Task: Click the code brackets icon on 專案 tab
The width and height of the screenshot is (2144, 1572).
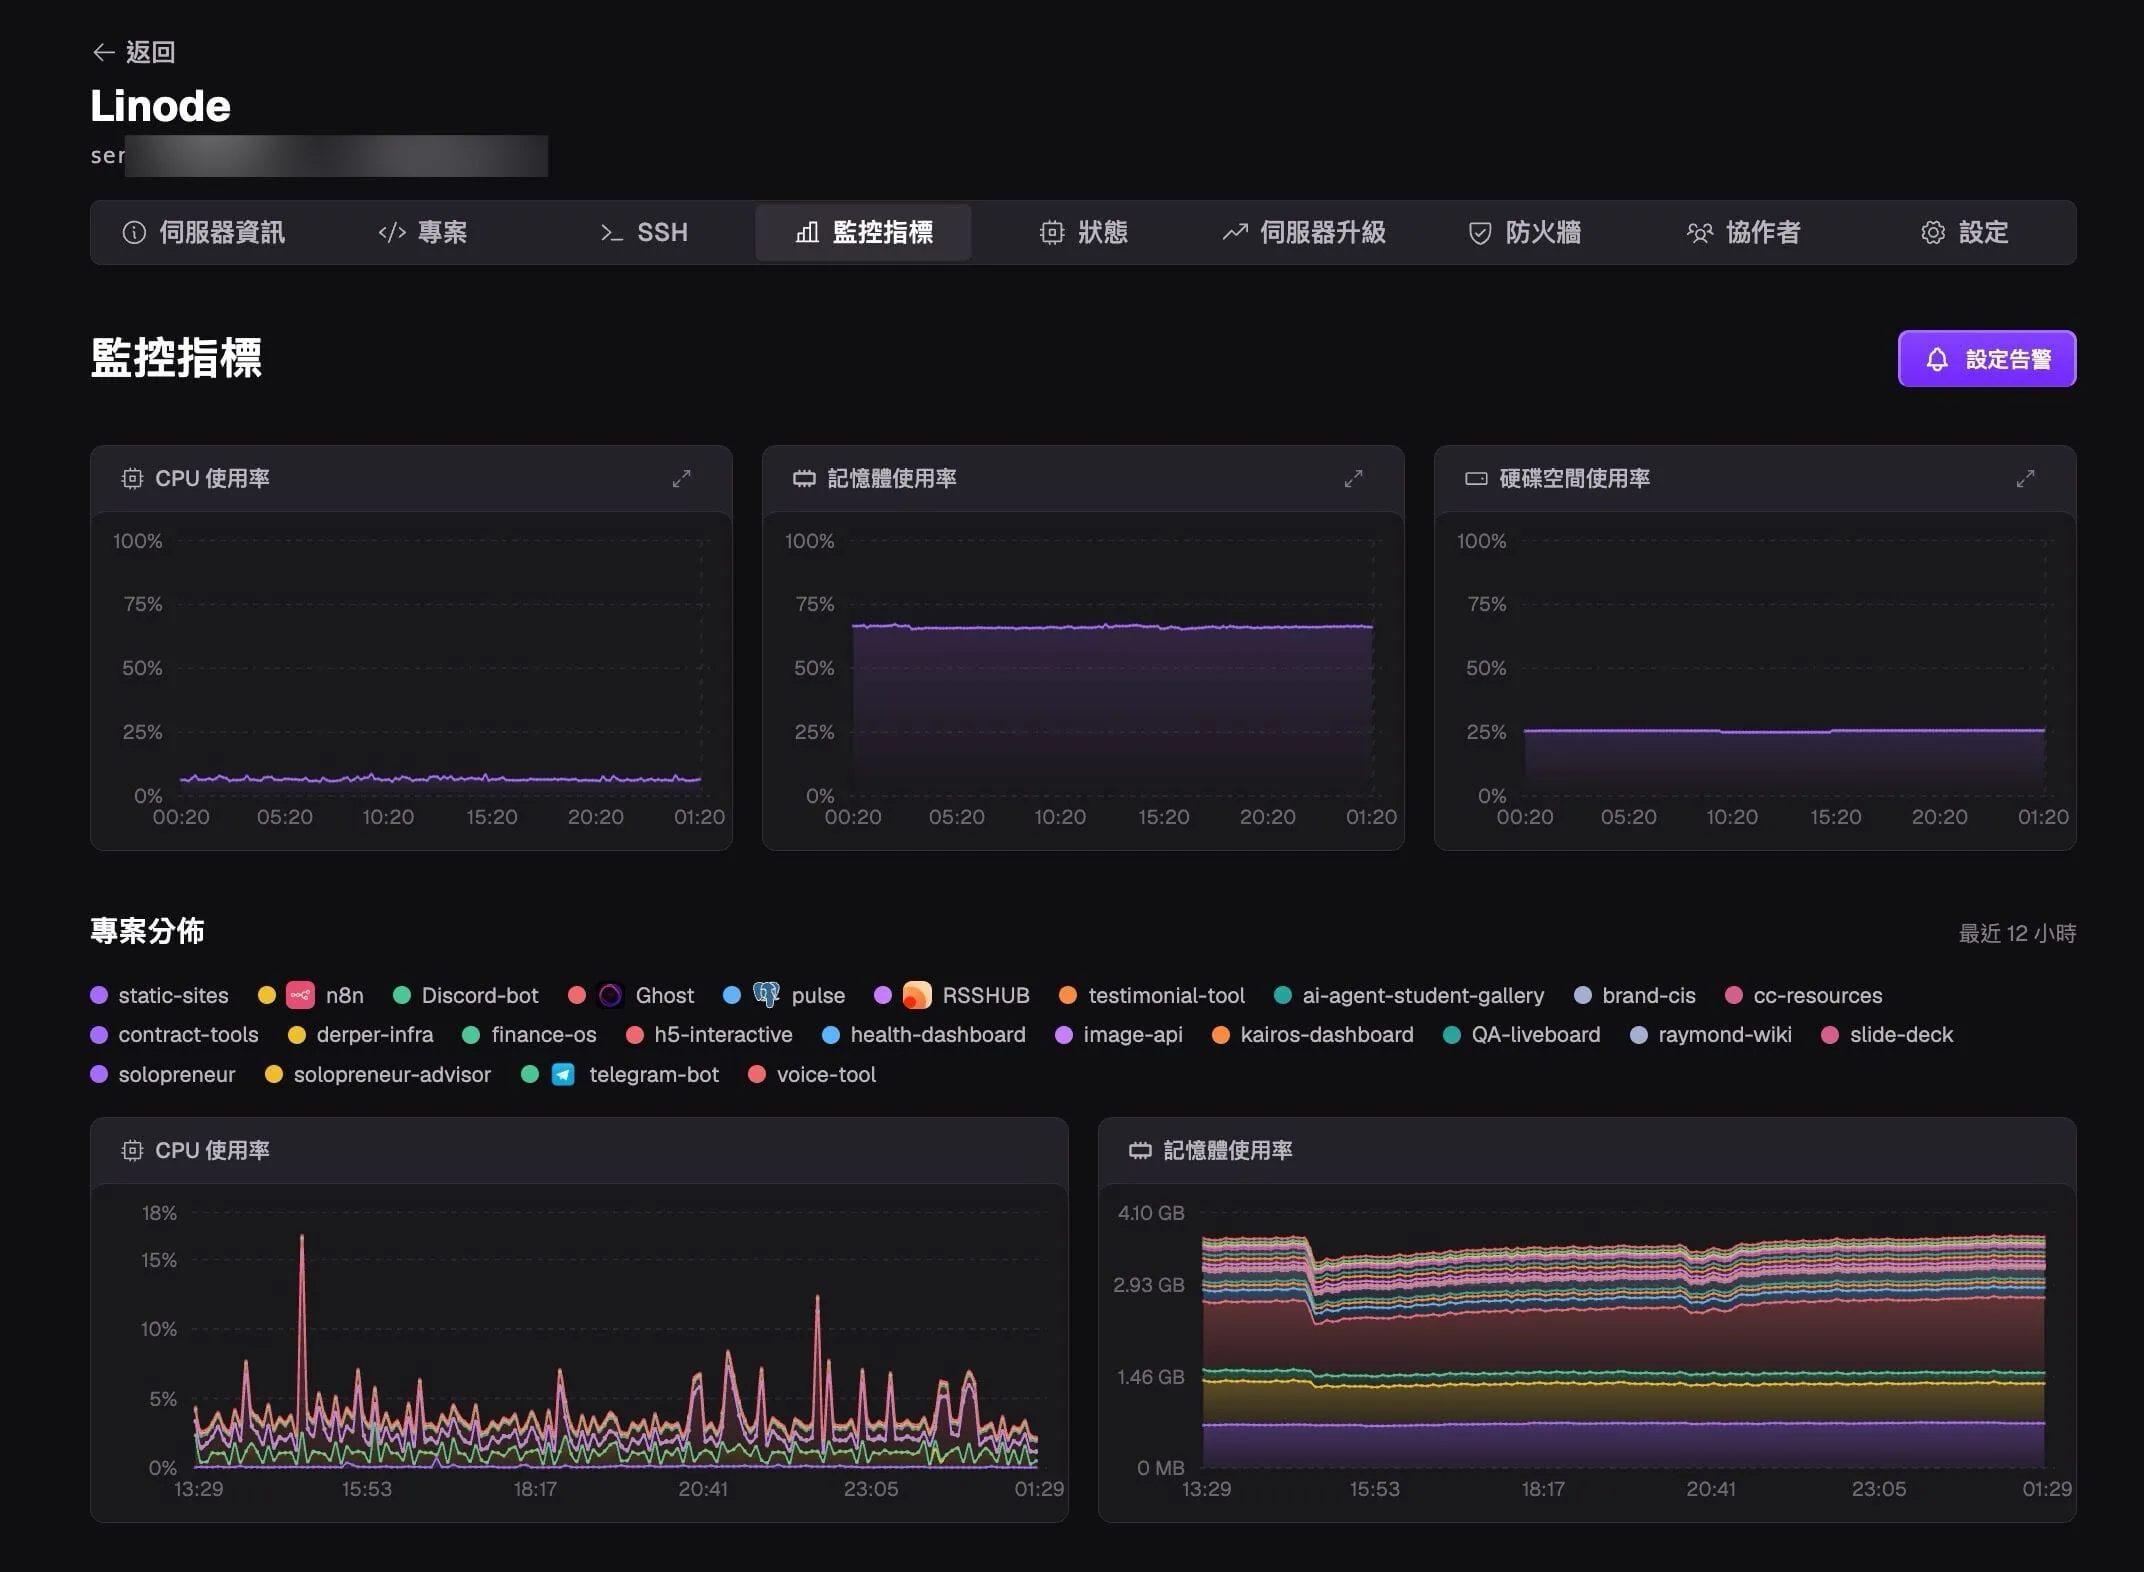Action: click(392, 232)
